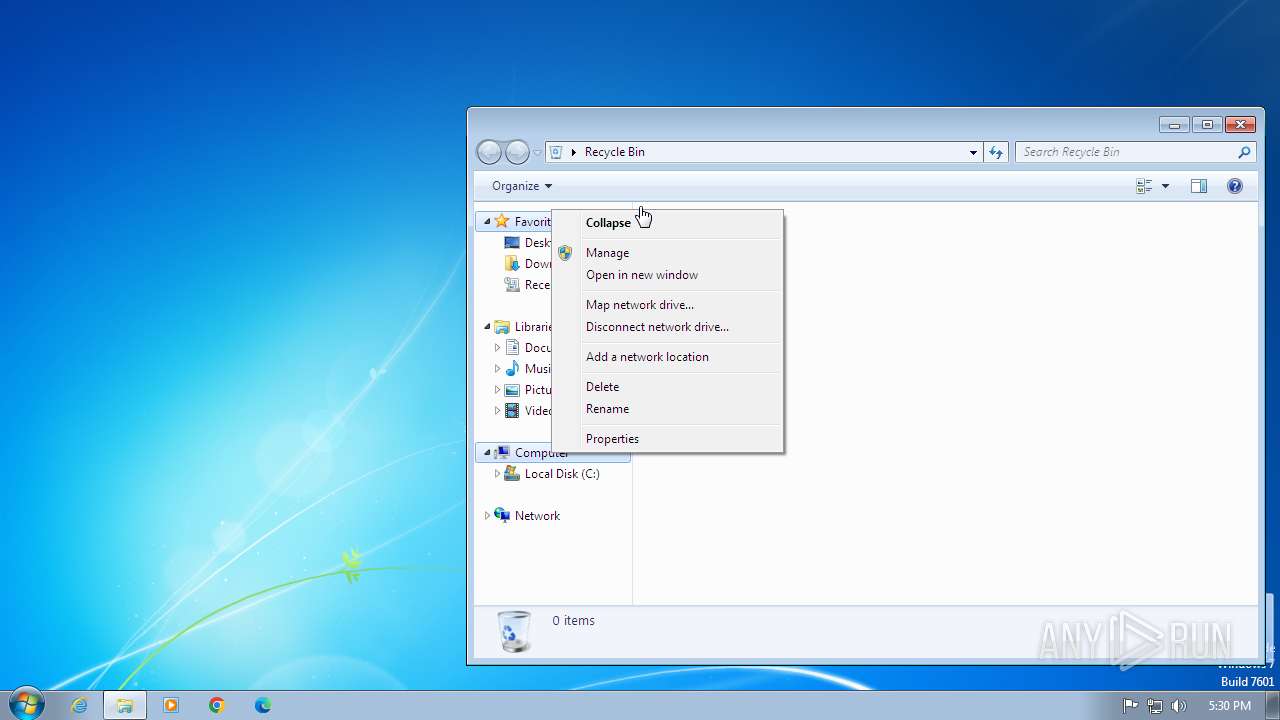1280x720 pixels.
Task: Click the Desktop icon under Favorites
Action: (512, 243)
